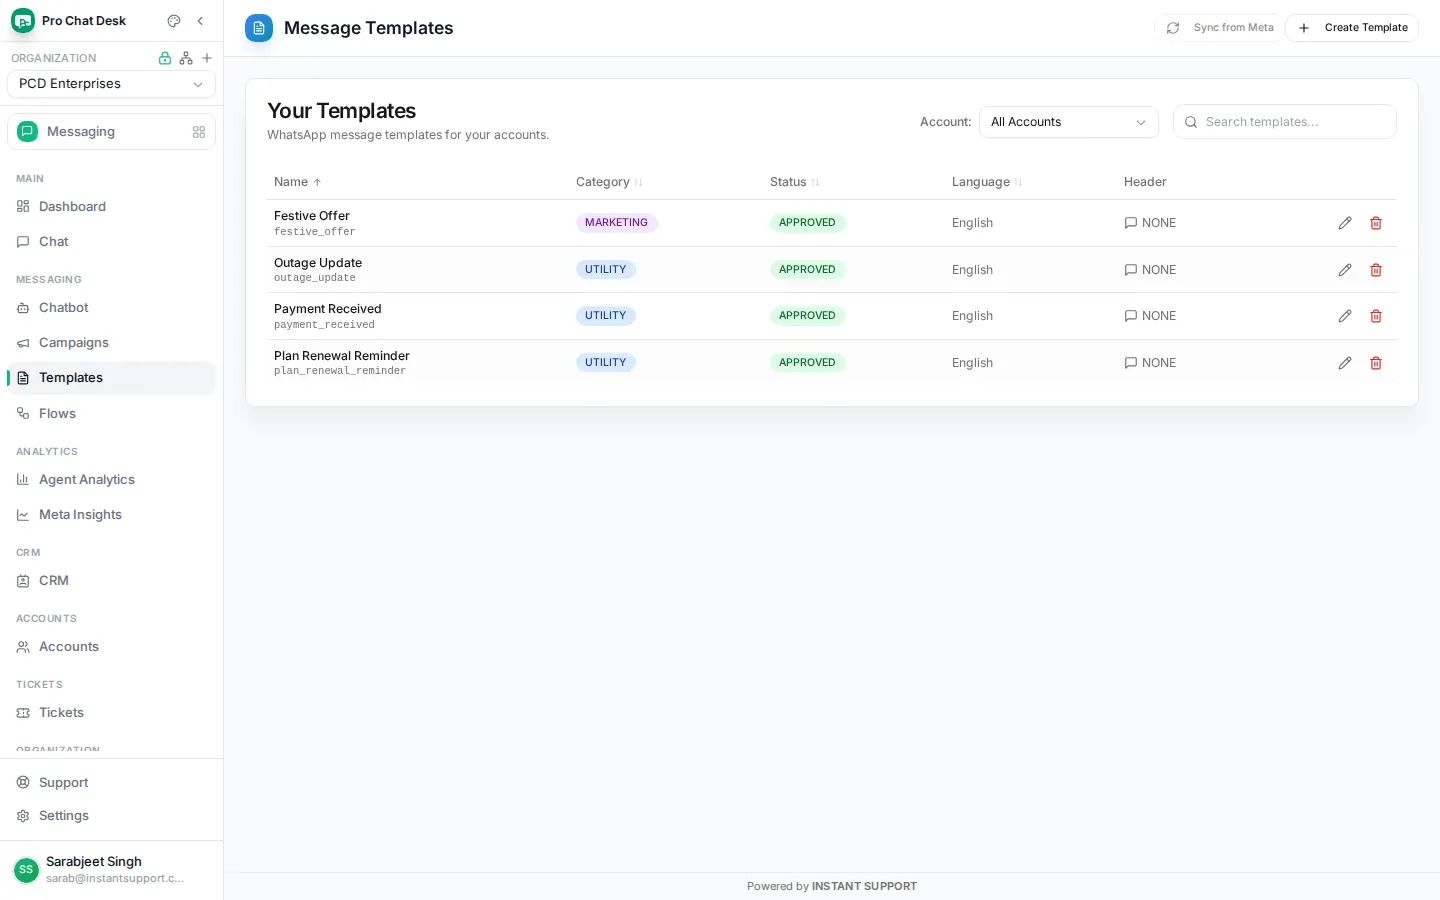Click Sync from Meta button
Image resolution: width=1440 pixels, height=900 pixels.
click(x=1219, y=28)
